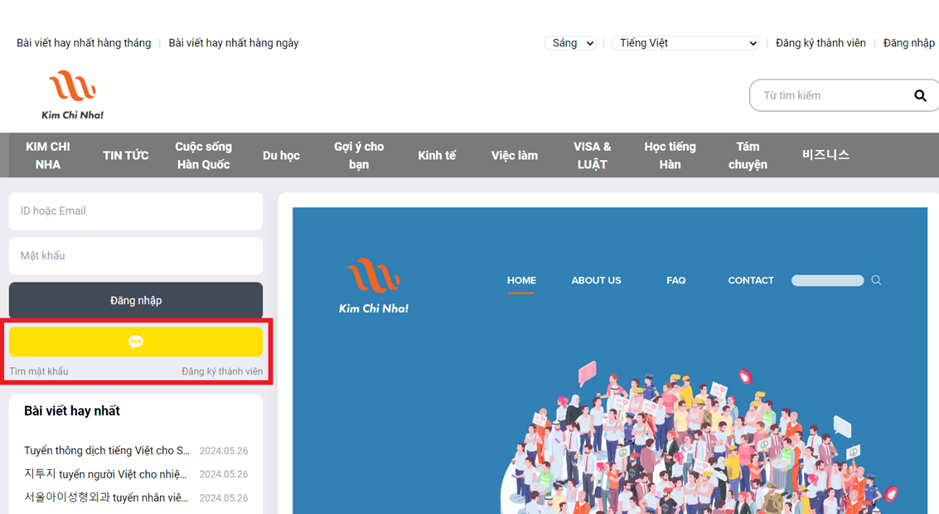Screen dimensions: 939x514
Task: Click Đăng nhập link in top bar
Action: coord(908,43)
